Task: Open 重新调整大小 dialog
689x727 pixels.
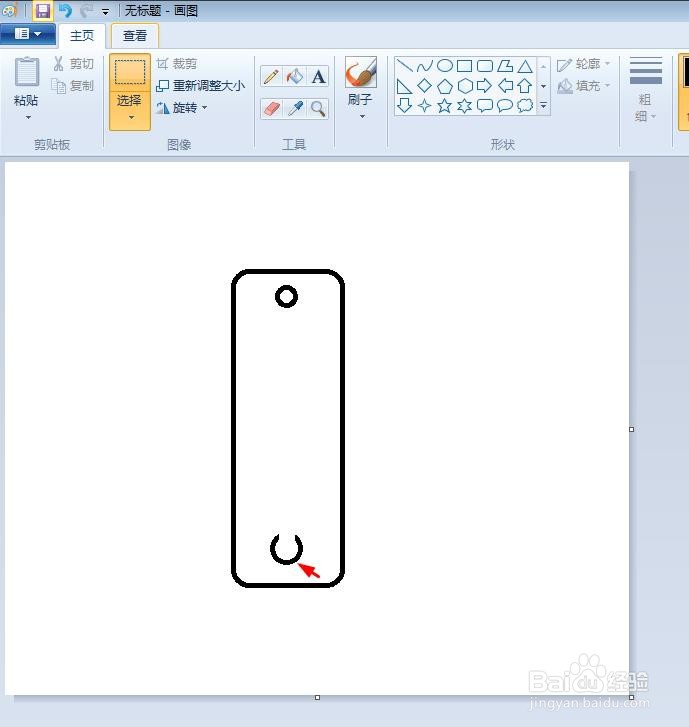Action: coord(200,86)
